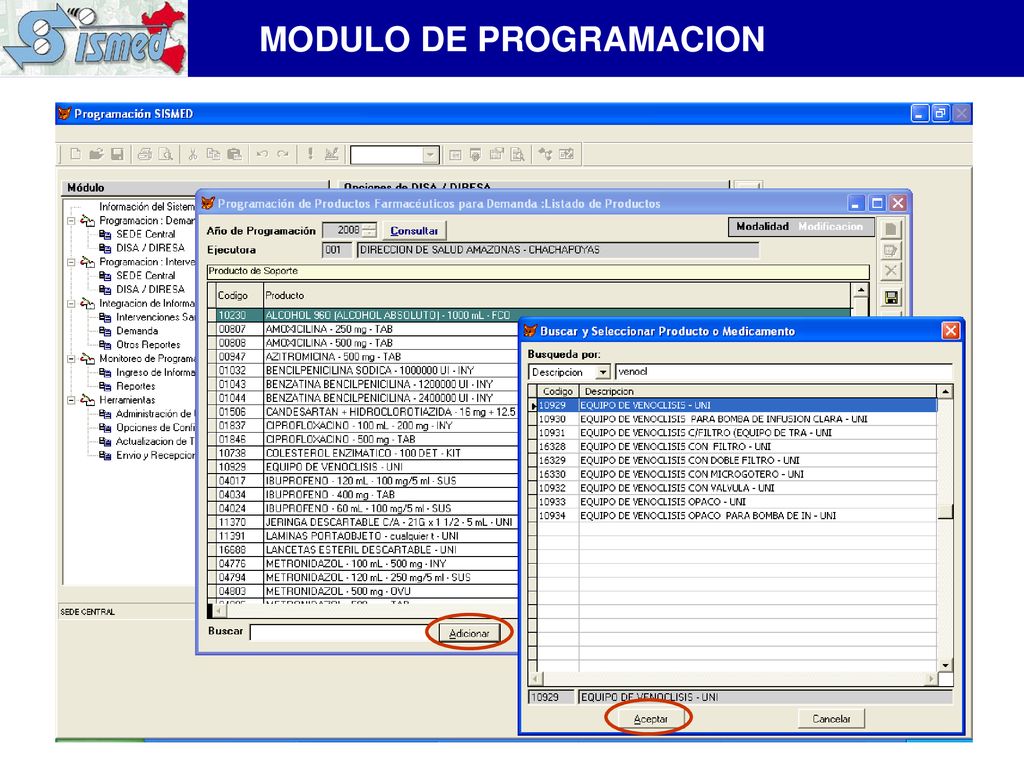The width and height of the screenshot is (1024, 768).
Task: Click the Paste clipboard toolbar icon
Action: coord(234,154)
